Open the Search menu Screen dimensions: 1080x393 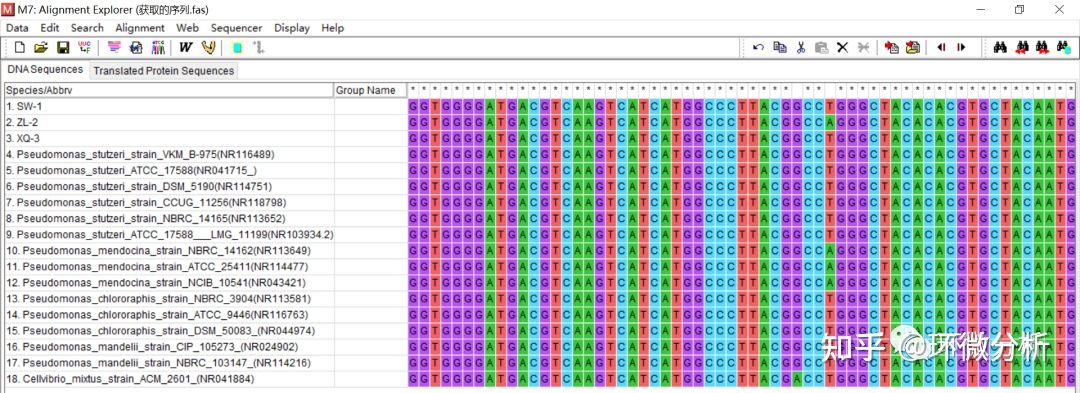87,28
